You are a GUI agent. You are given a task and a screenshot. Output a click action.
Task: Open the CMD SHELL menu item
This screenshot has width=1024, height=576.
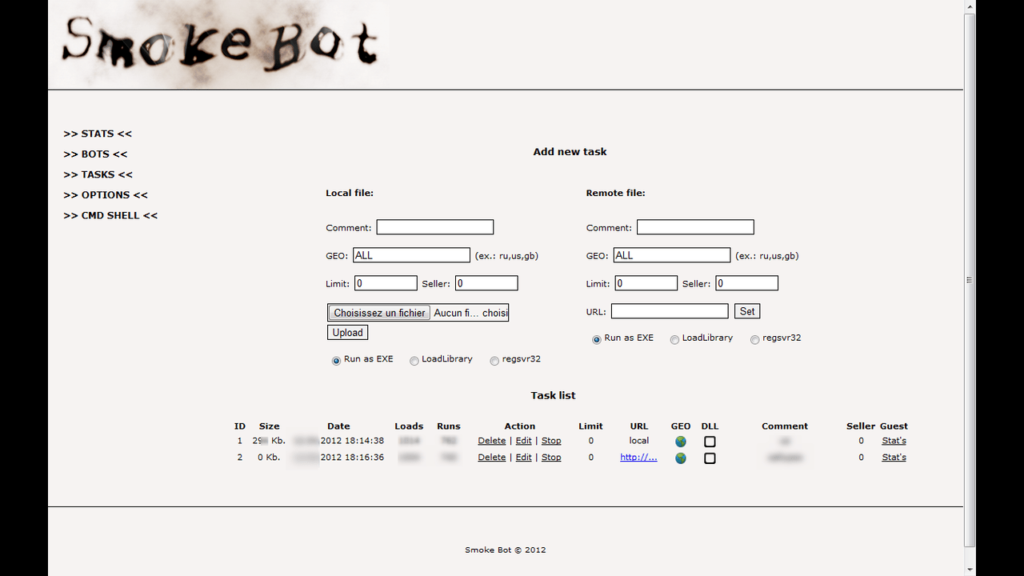[110, 215]
